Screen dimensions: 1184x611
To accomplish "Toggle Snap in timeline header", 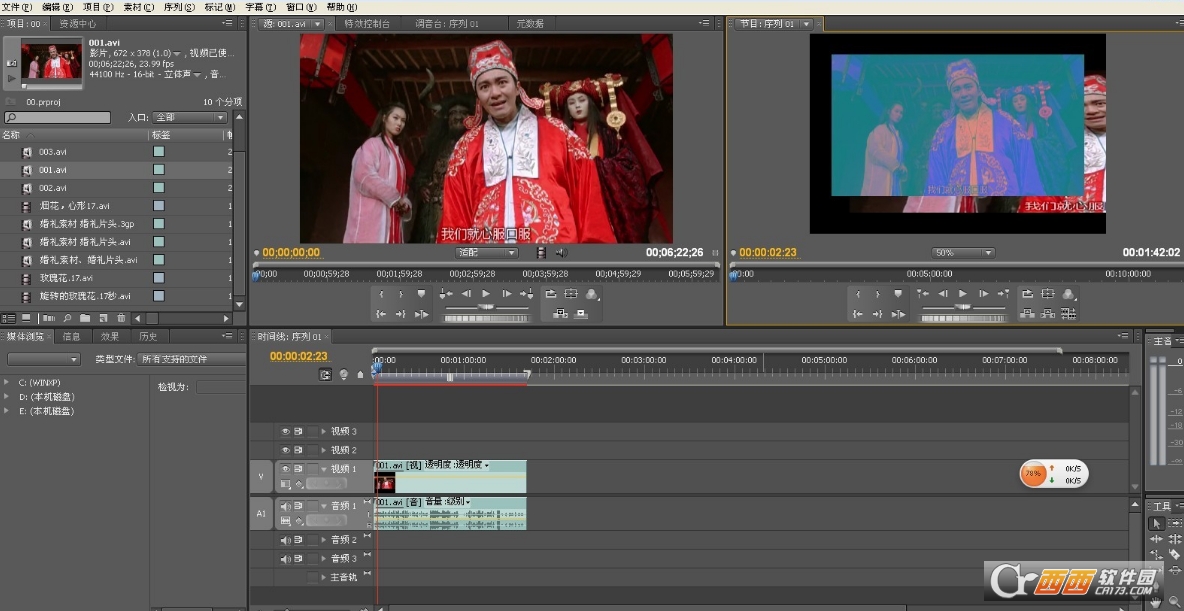I will [325, 374].
